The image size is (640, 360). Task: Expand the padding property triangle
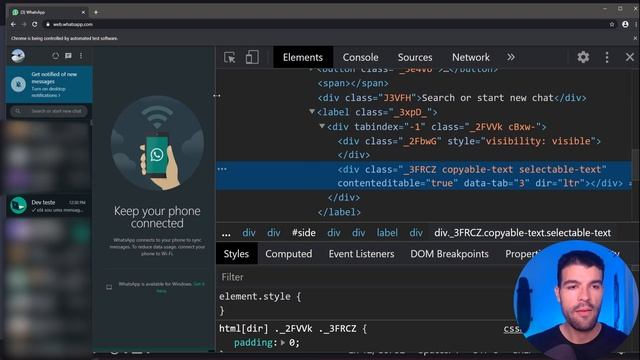pos(282,342)
